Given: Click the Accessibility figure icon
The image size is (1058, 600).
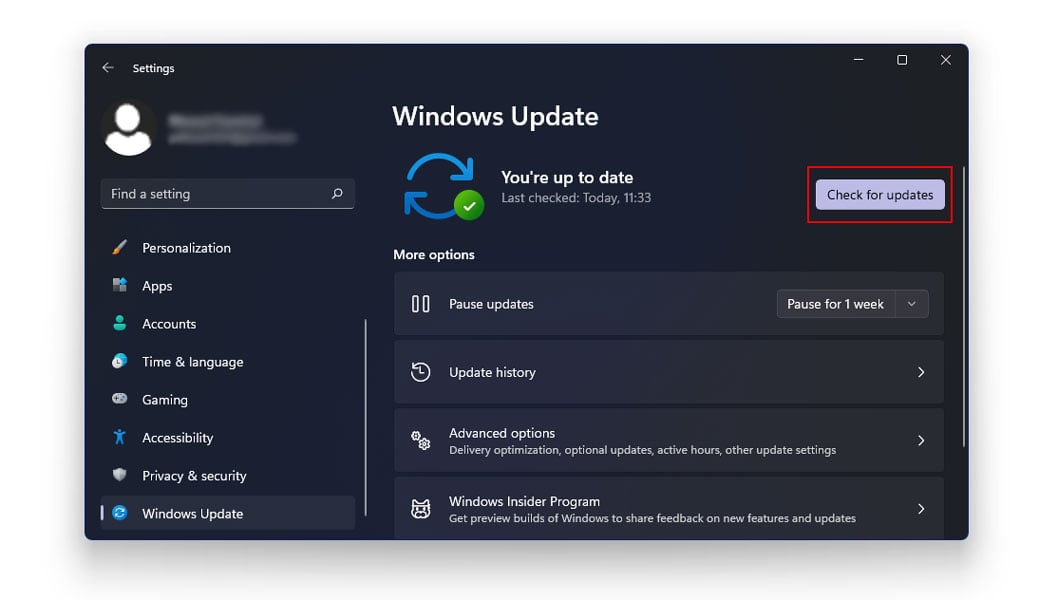Looking at the screenshot, I should pos(119,437).
